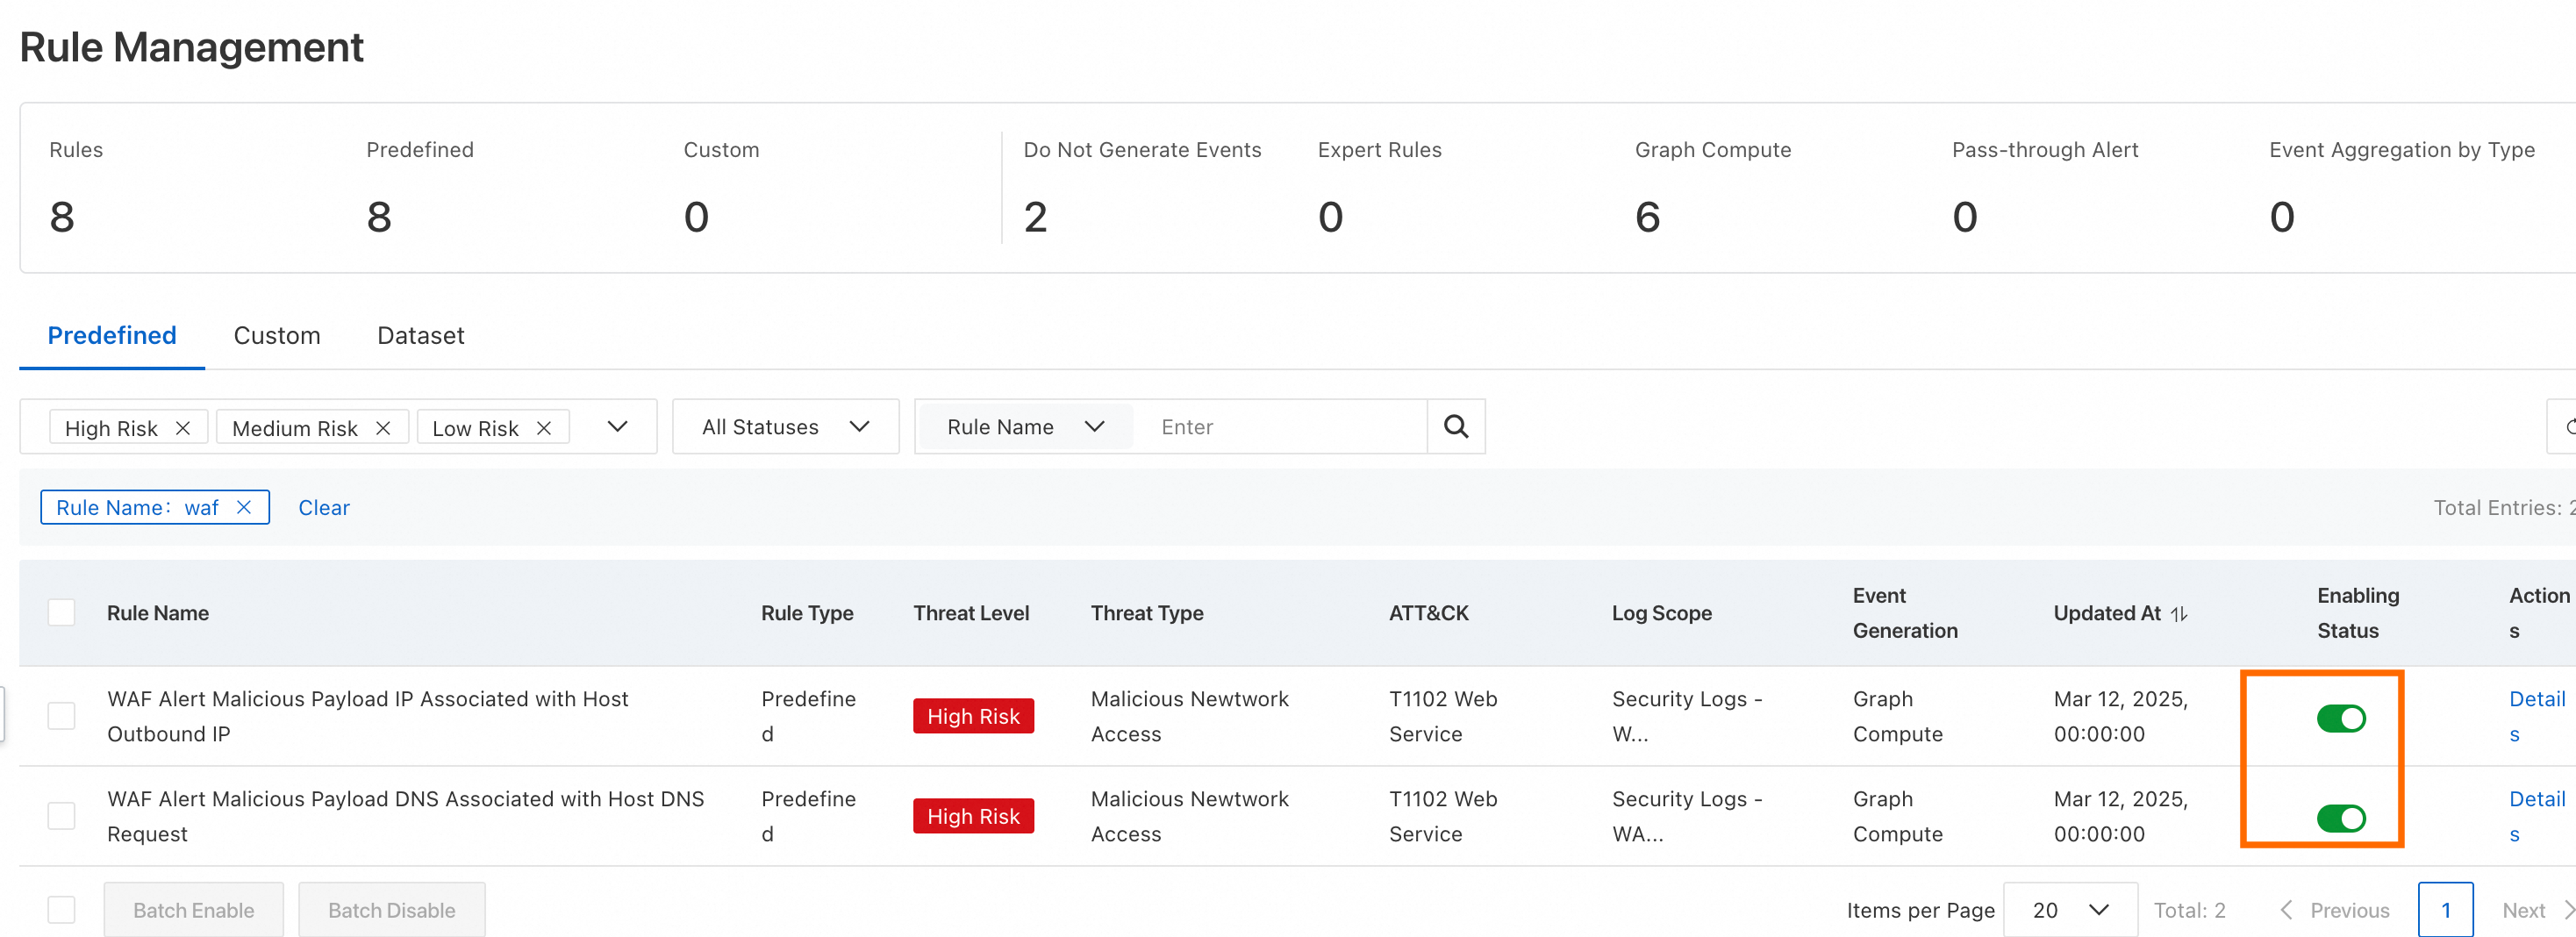The height and width of the screenshot is (937, 2576).
Task: Click the Clear filters link
Action: (x=324, y=507)
